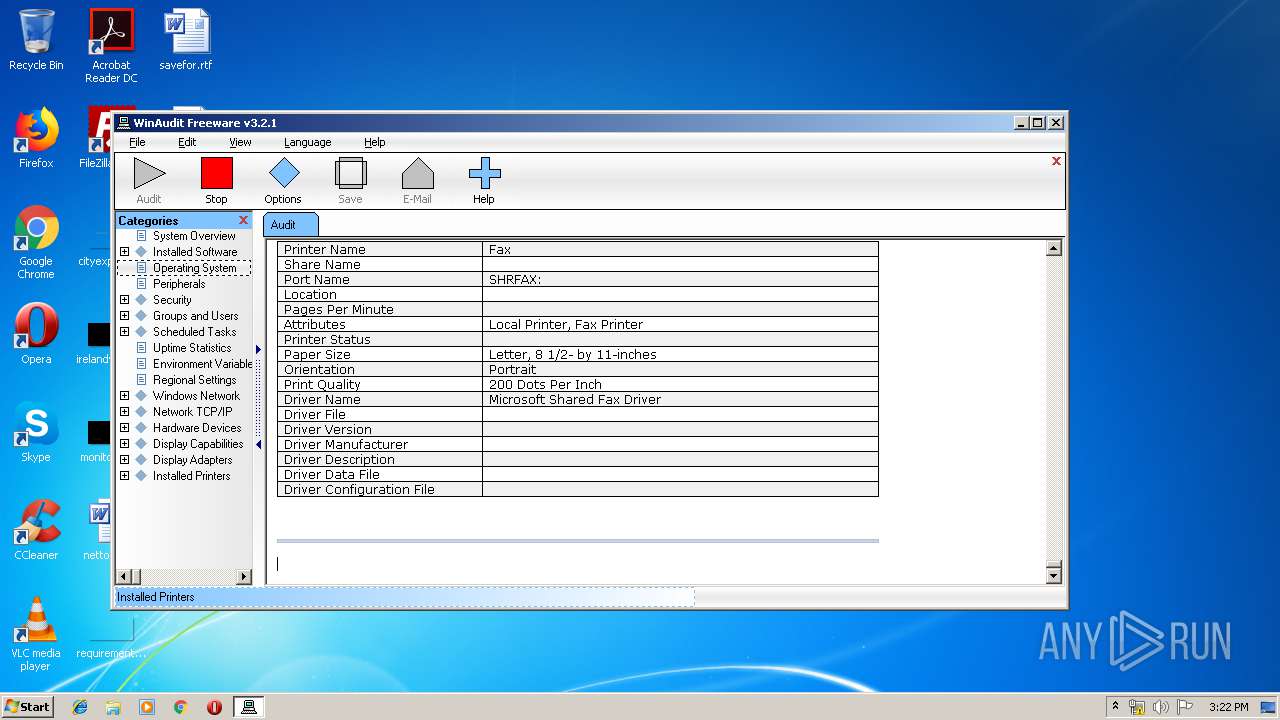Viewport: 1280px width, 720px height.
Task: Expand the Groups and Users node
Action: click(124, 316)
